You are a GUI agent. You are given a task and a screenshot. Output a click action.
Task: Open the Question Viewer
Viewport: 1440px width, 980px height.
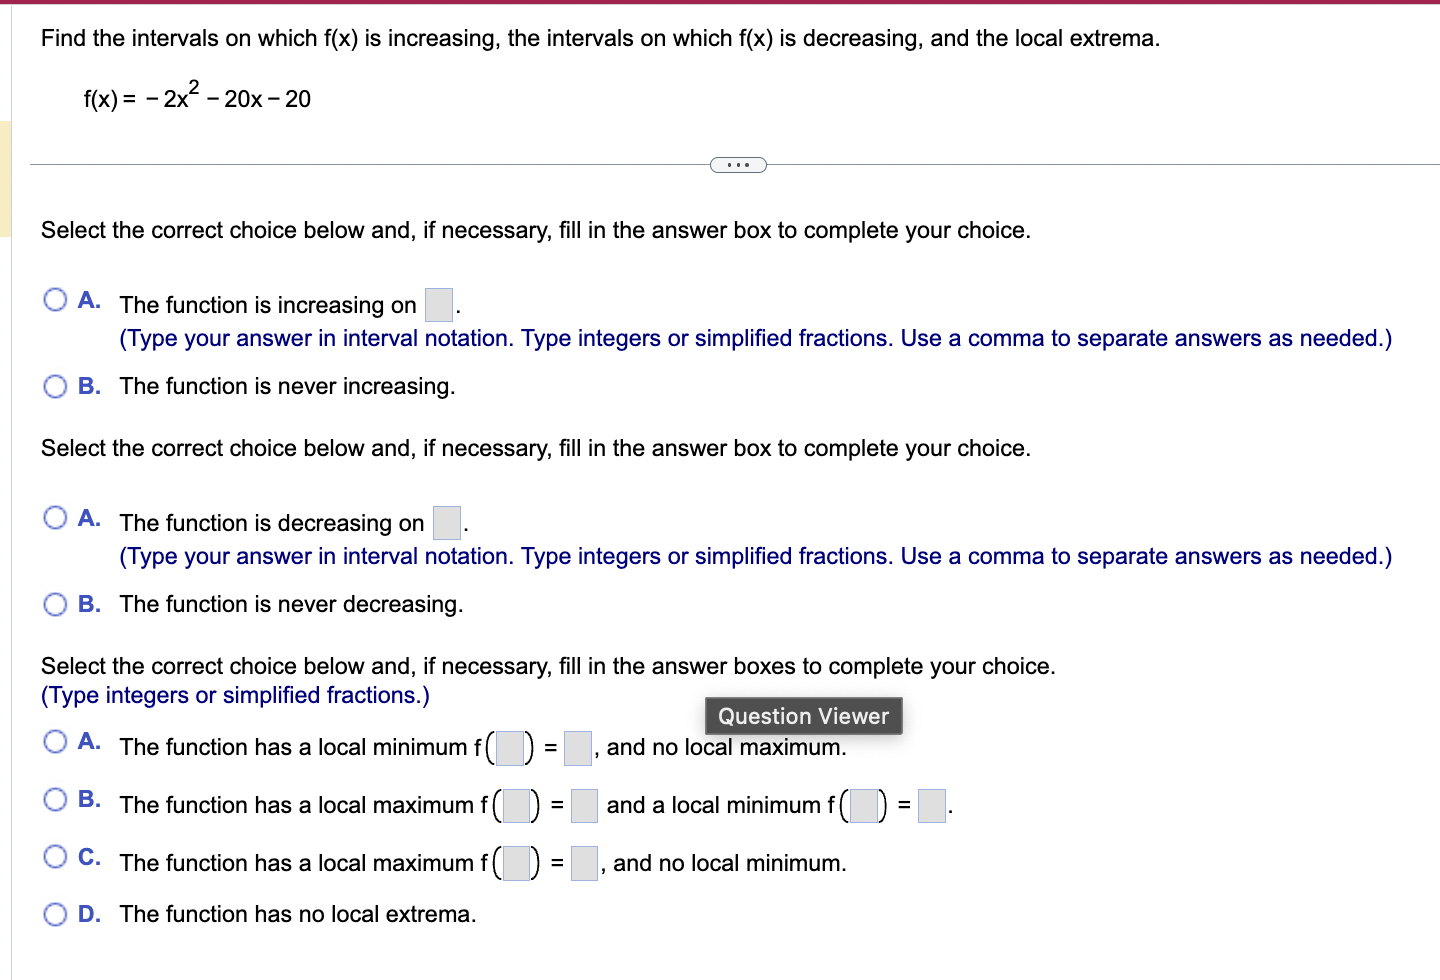click(x=803, y=715)
